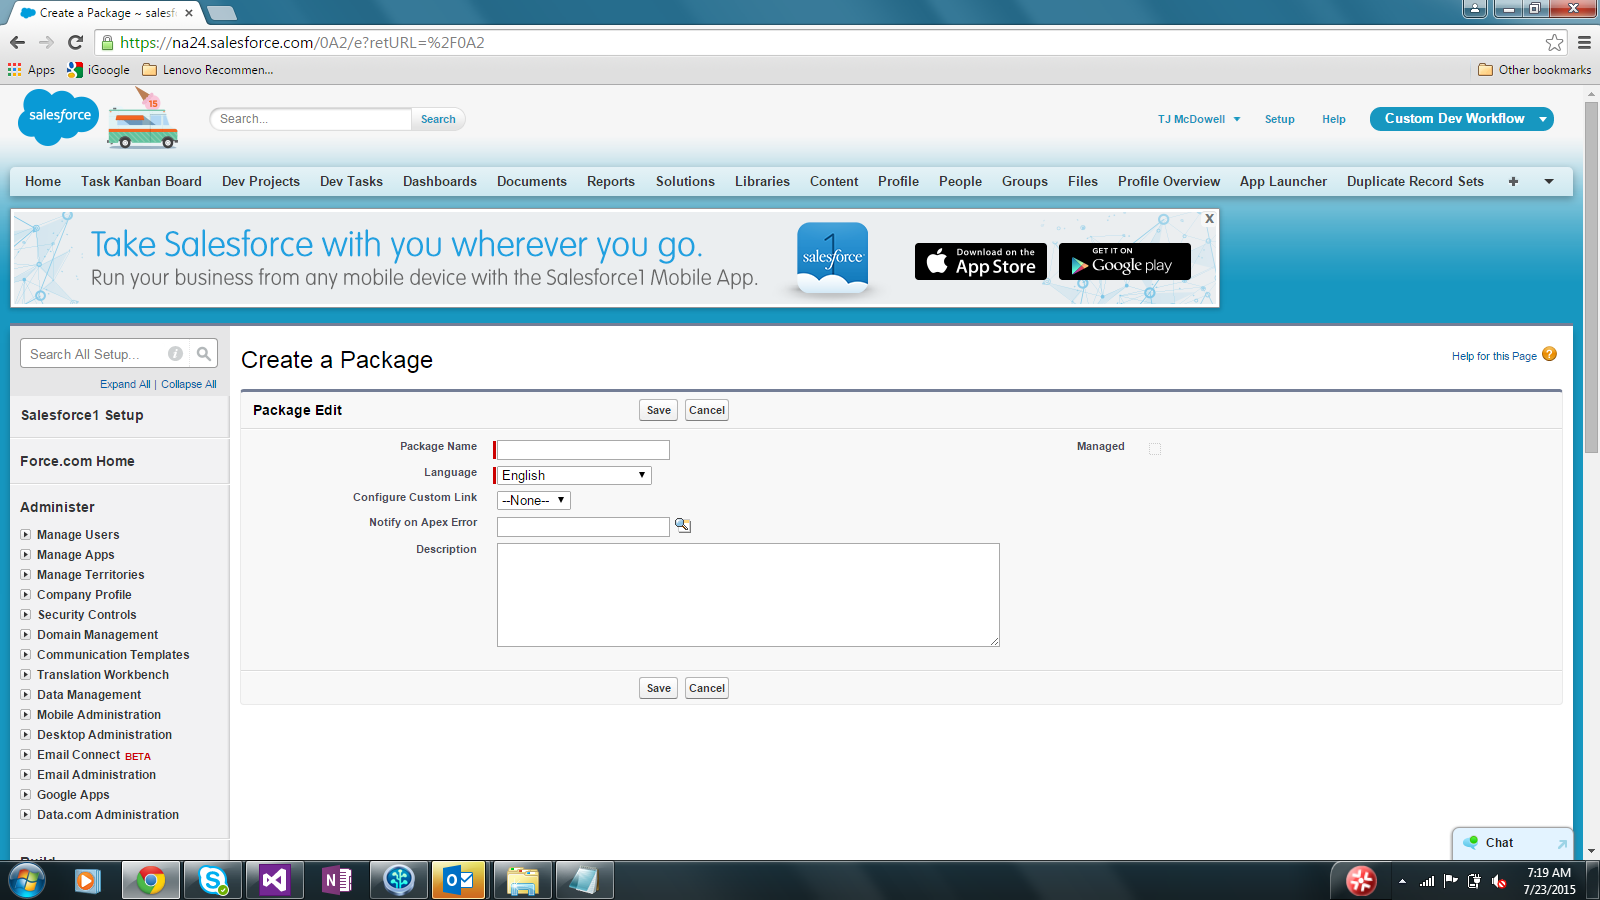Switch to the Dev Projects tab
Image resolution: width=1600 pixels, height=900 pixels.
point(261,181)
